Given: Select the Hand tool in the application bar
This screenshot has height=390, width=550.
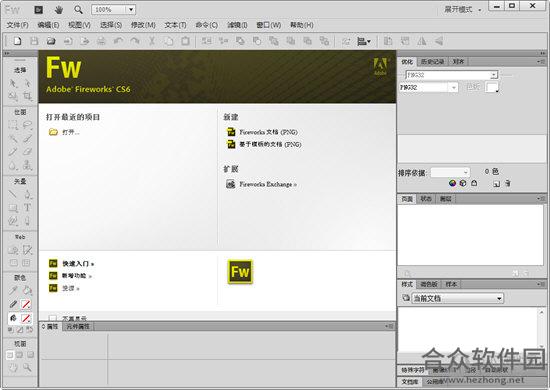Looking at the screenshot, I should click(59, 10).
